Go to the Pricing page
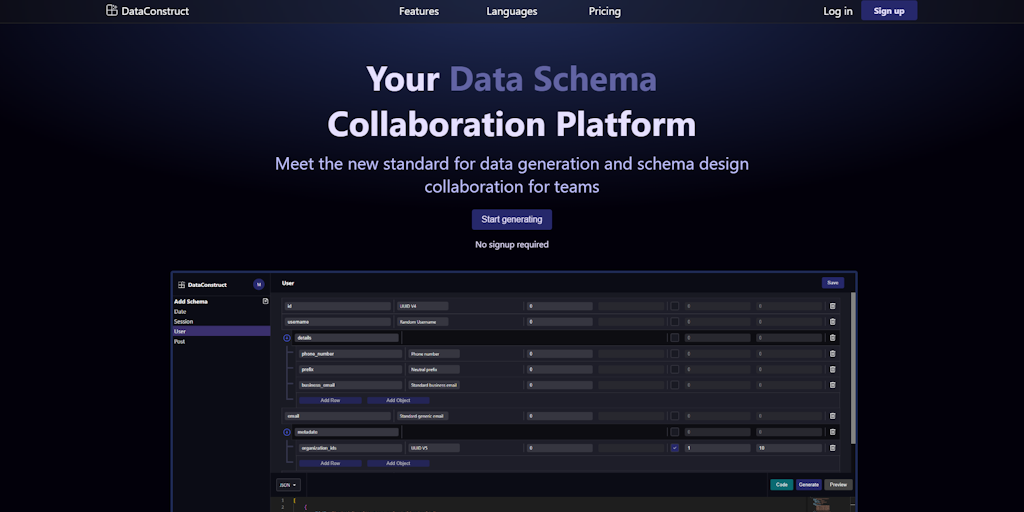This screenshot has height=512, width=1024. tap(604, 12)
